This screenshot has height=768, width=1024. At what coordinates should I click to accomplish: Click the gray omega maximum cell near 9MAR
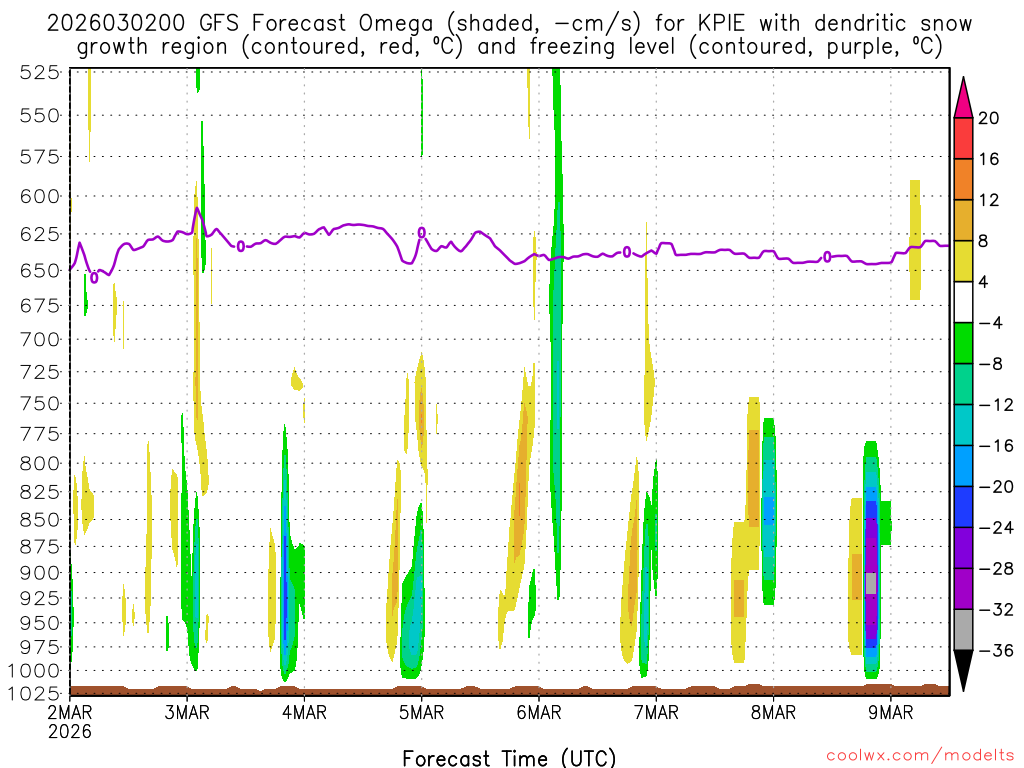[x=871, y=583]
